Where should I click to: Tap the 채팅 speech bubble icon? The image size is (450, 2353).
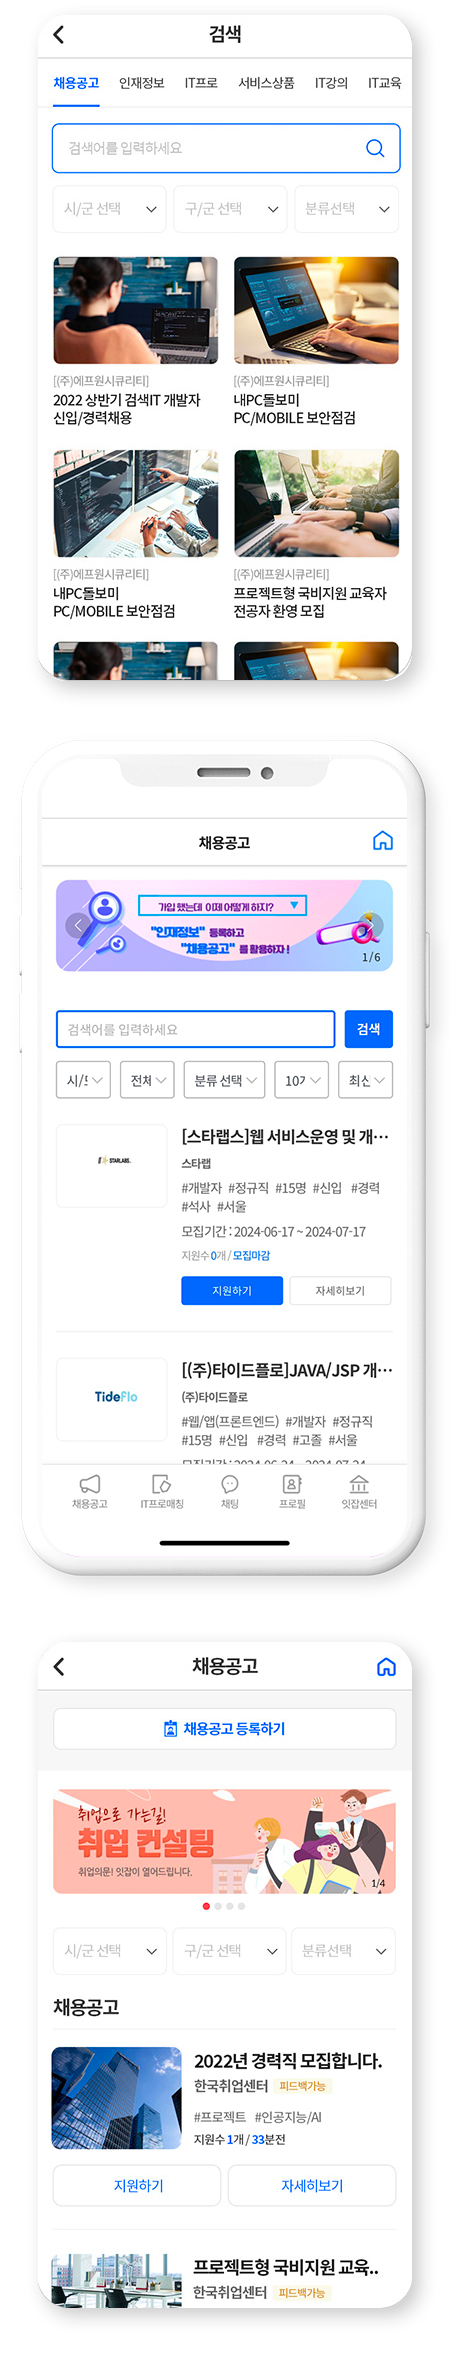[x=230, y=1484]
